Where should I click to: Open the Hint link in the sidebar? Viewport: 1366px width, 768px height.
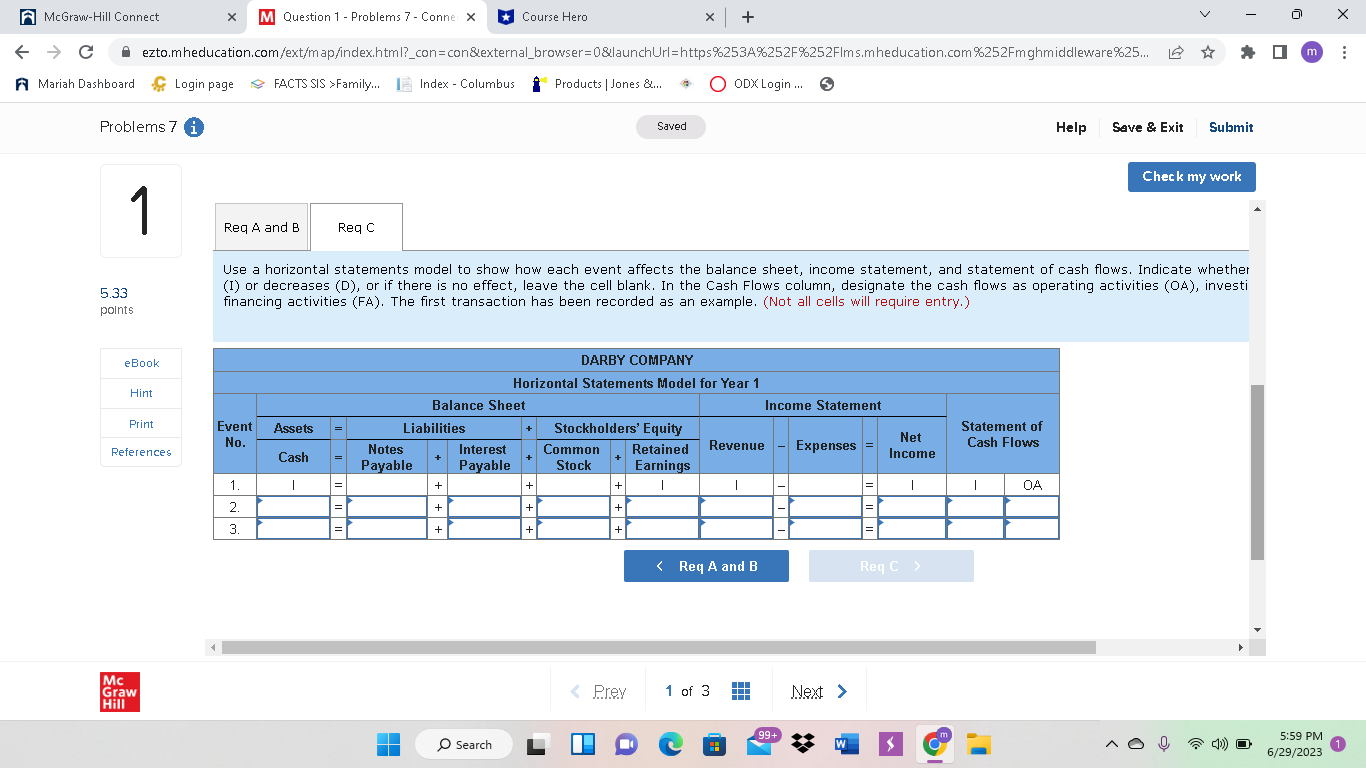tap(140, 393)
